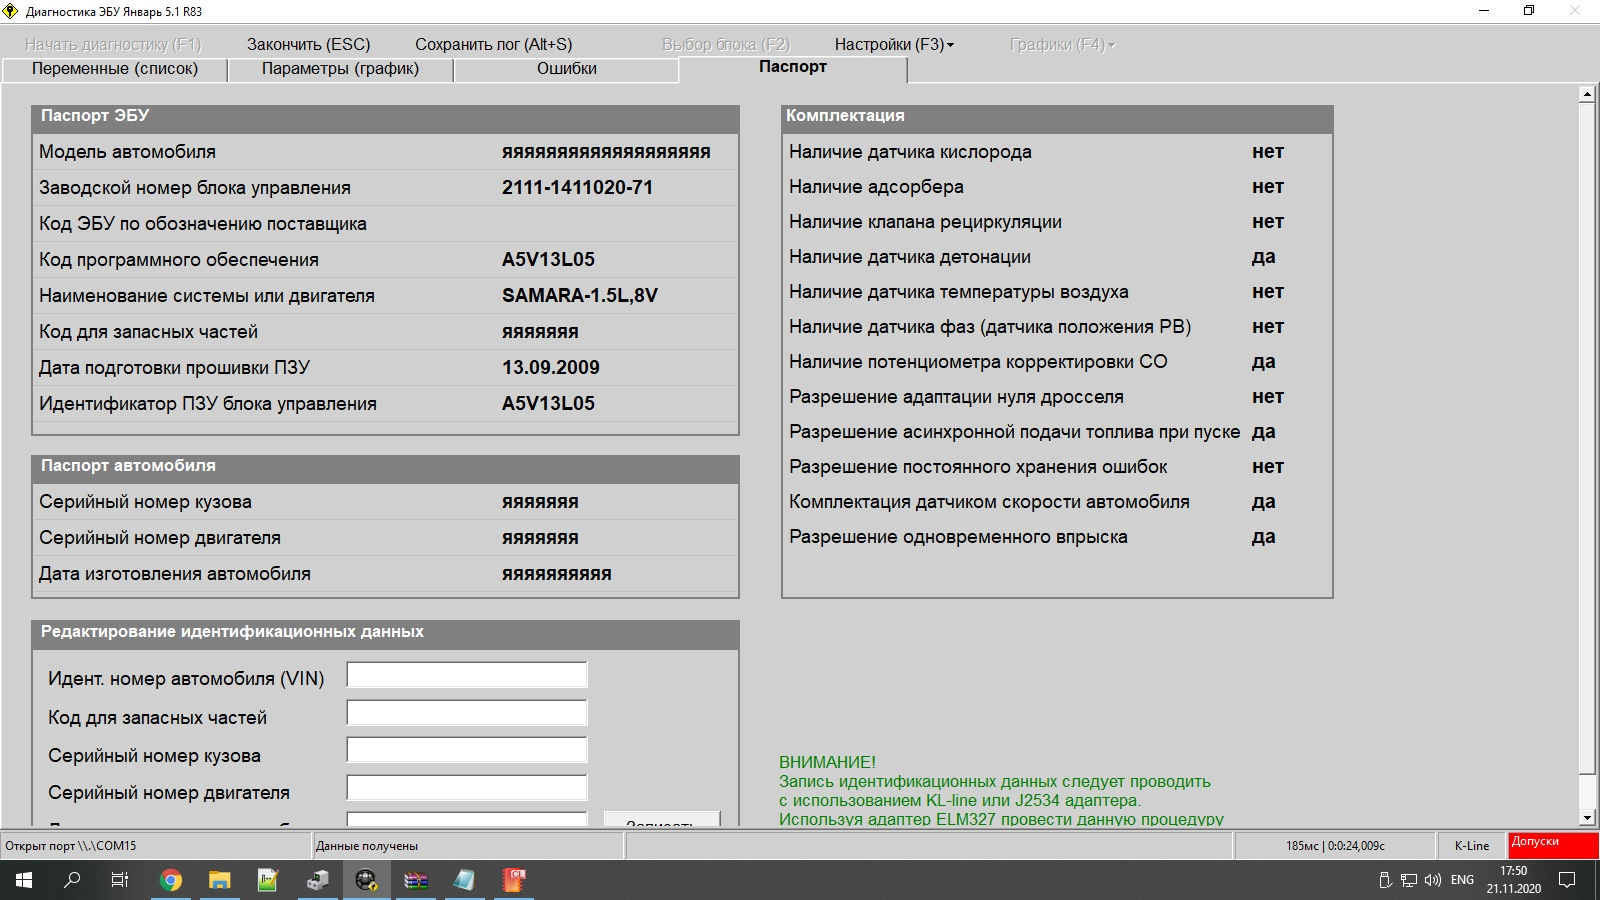
Task: Click the USB safely-remove tray icon
Action: pos(1385,880)
